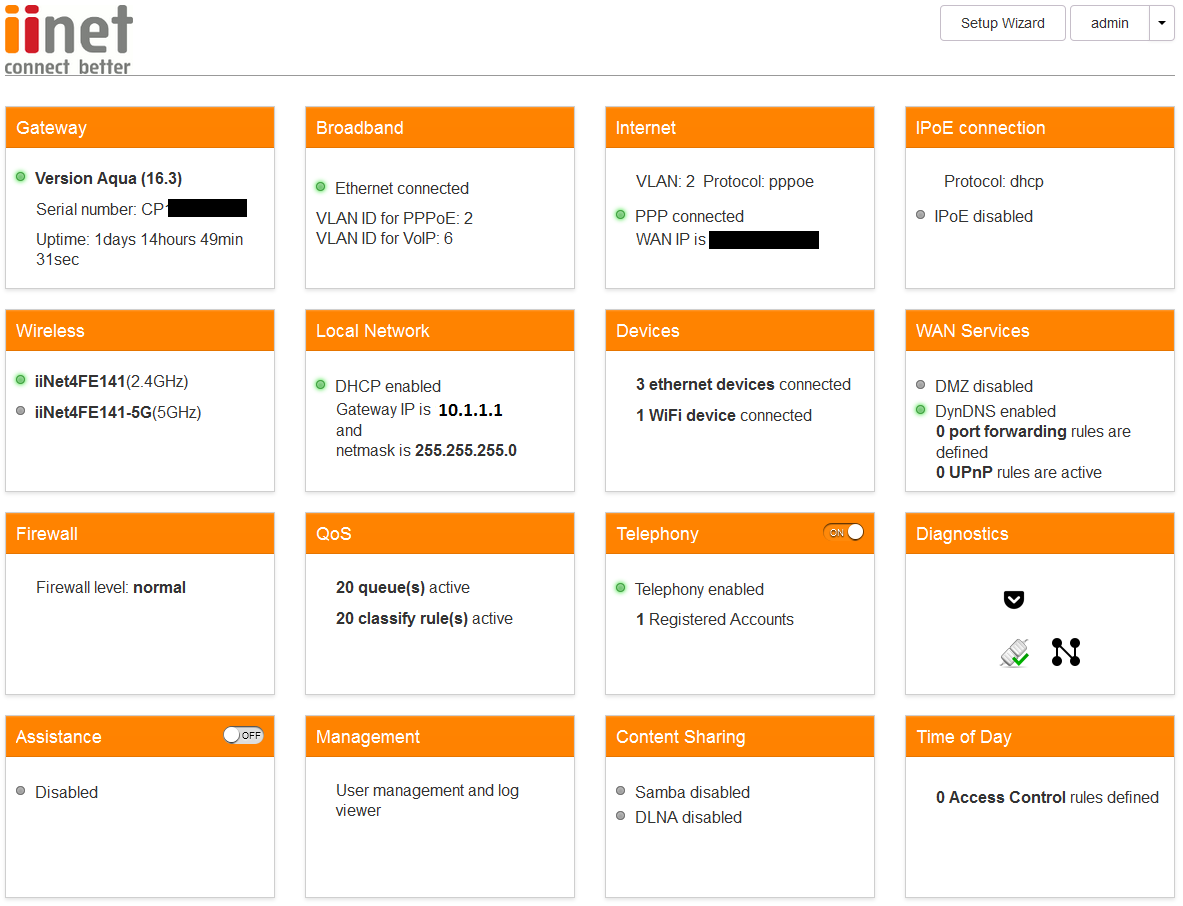Click 'iiNet4FE141-5G(5GHz)' network name
Screen dimensions: 1183x906
coord(118,412)
